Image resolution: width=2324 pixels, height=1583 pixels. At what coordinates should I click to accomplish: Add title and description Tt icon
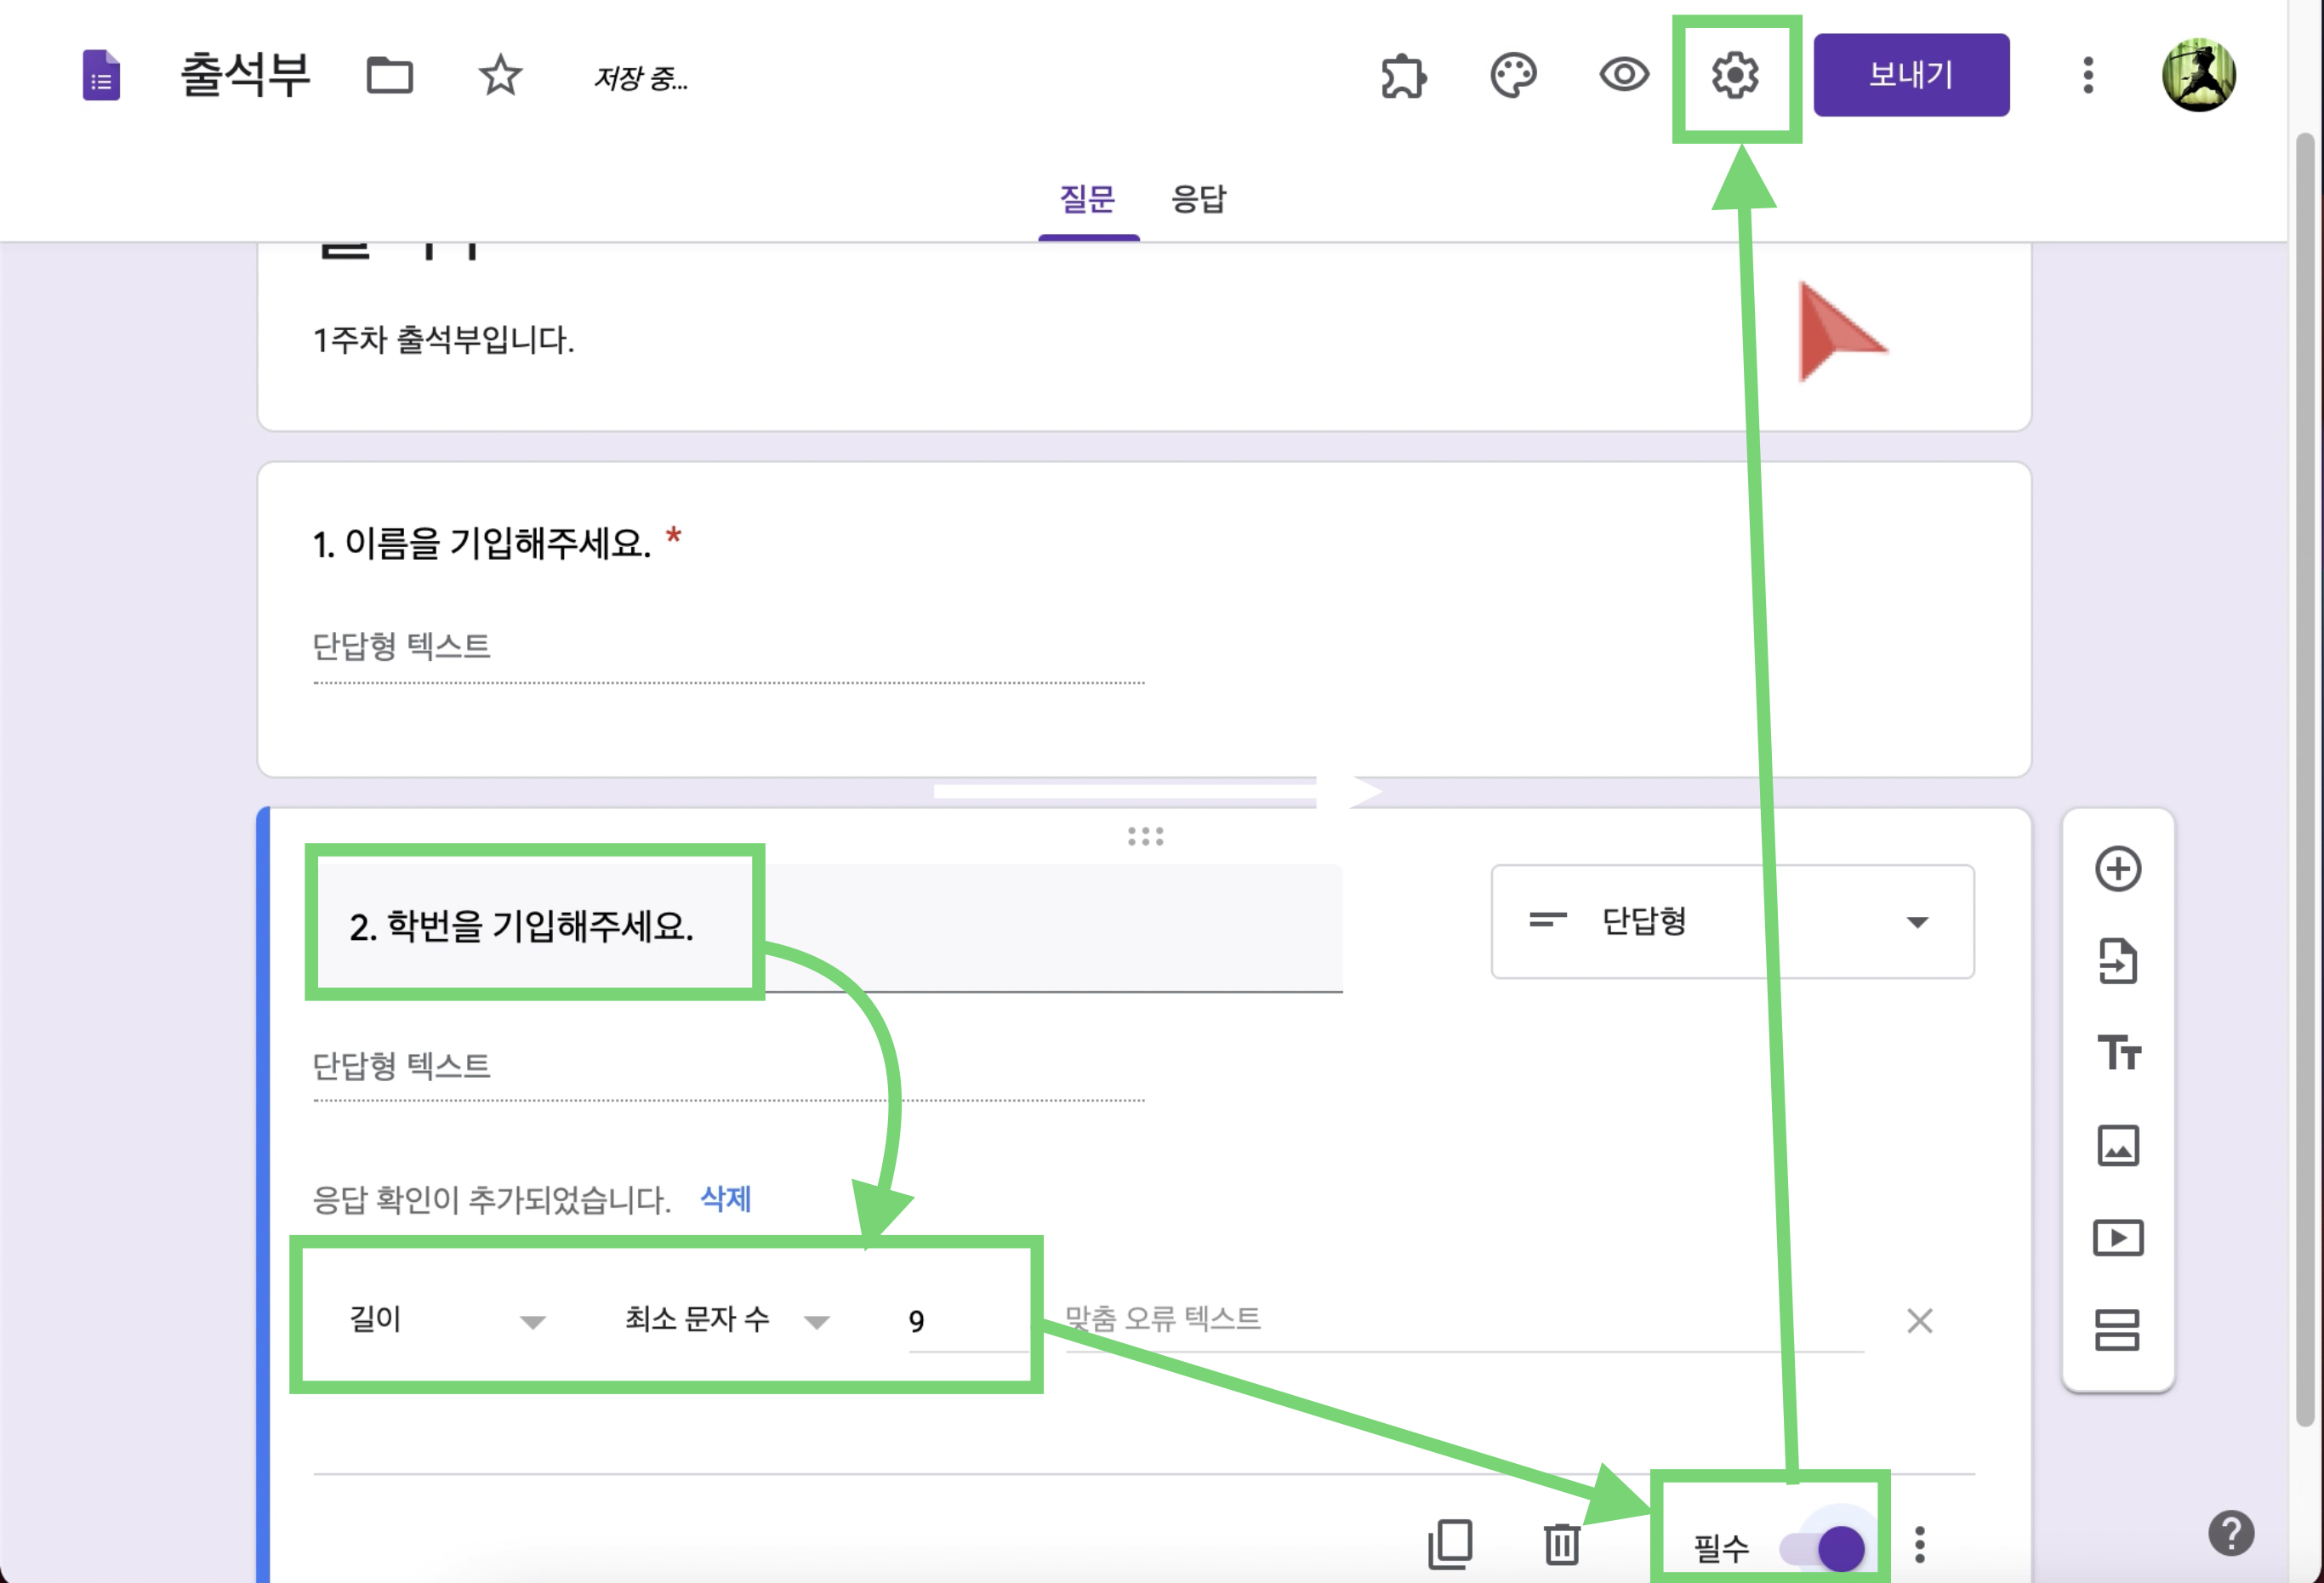[2117, 1053]
